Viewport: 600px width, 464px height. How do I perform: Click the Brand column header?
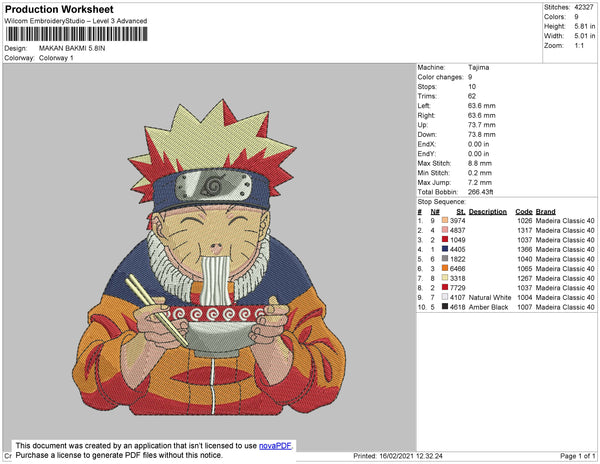[x=545, y=212]
